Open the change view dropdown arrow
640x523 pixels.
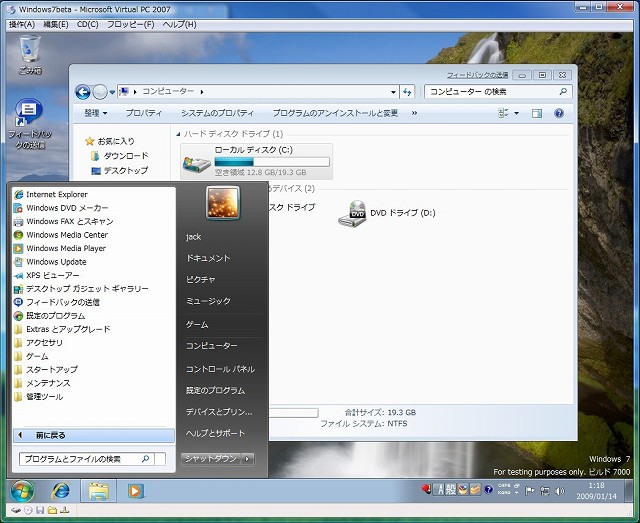tap(516, 113)
